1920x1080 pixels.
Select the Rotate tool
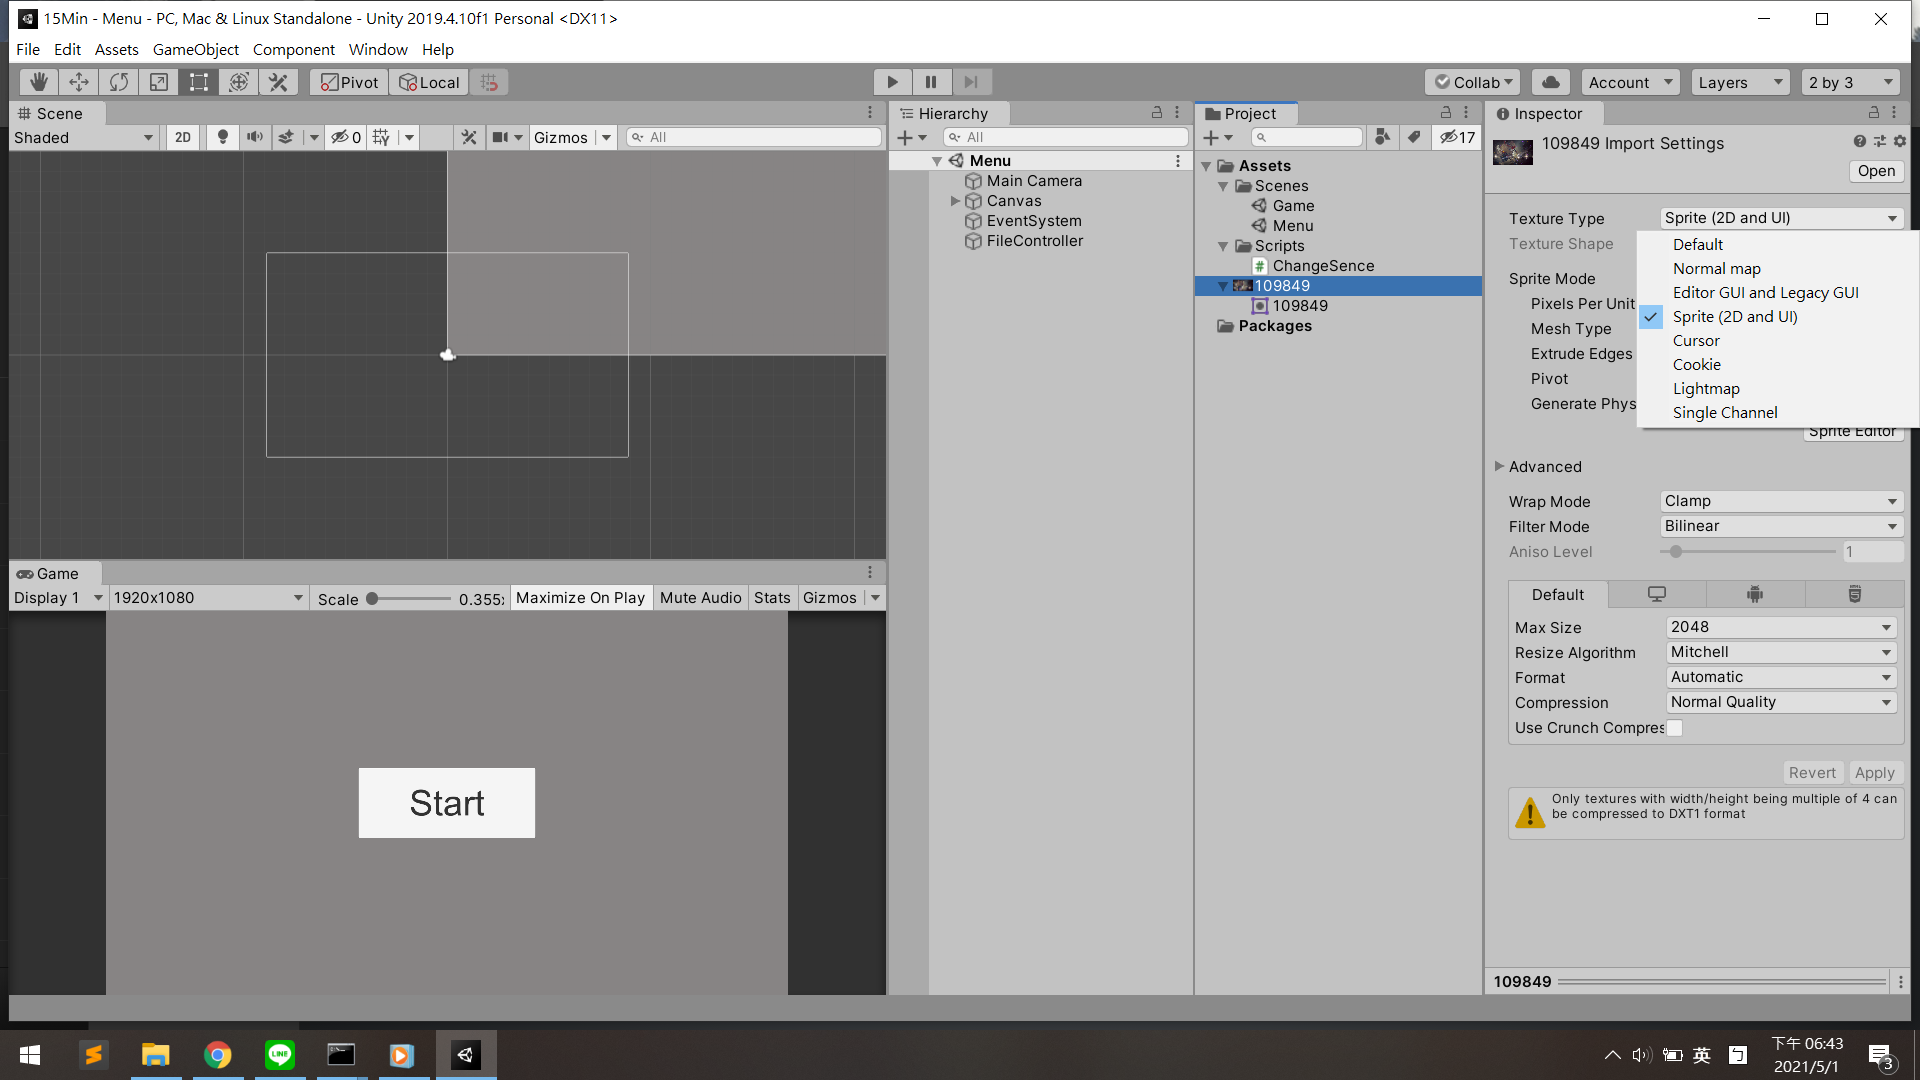[x=119, y=82]
